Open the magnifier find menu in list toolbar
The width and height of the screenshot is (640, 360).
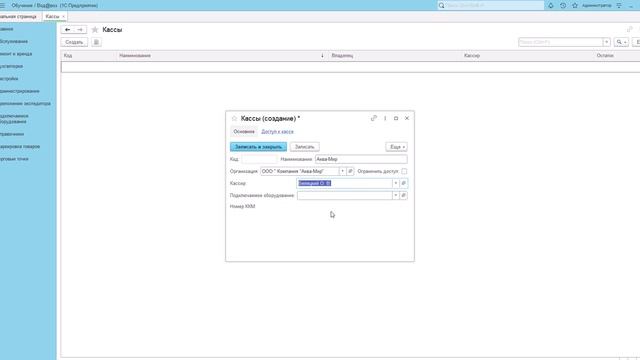[621, 42]
